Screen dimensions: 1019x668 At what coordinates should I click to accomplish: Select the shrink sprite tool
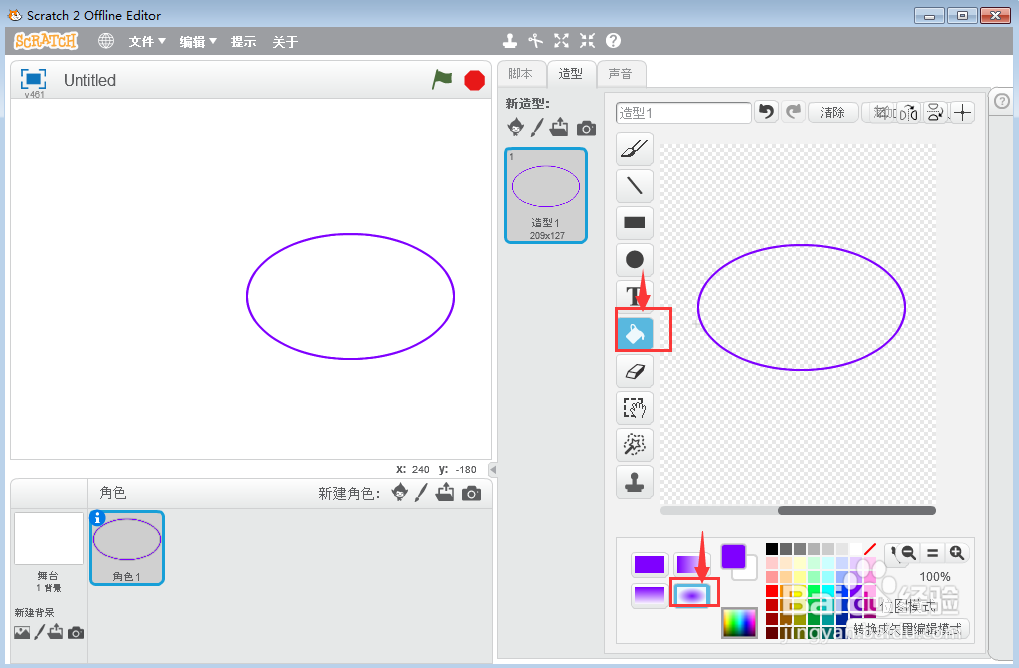point(587,41)
